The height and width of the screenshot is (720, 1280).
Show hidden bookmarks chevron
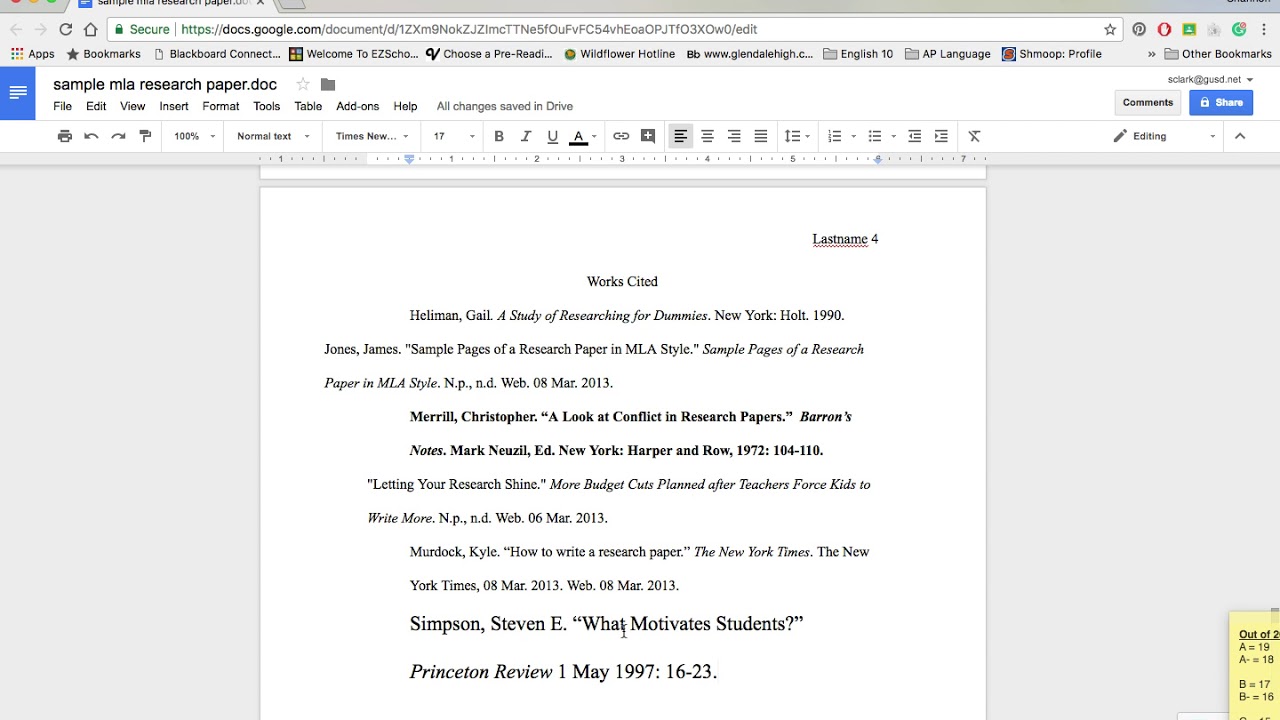coord(1151,54)
